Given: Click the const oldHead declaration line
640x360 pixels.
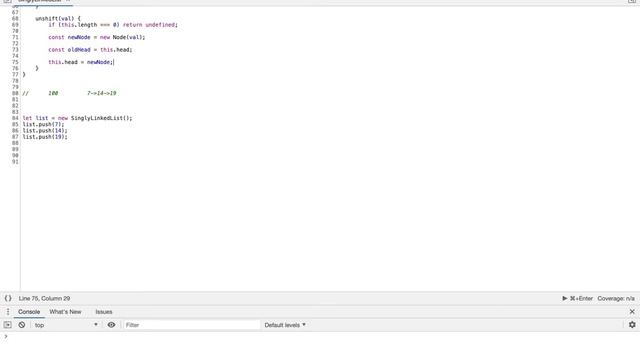Looking at the screenshot, I should pyautogui.click(x=90, y=50).
